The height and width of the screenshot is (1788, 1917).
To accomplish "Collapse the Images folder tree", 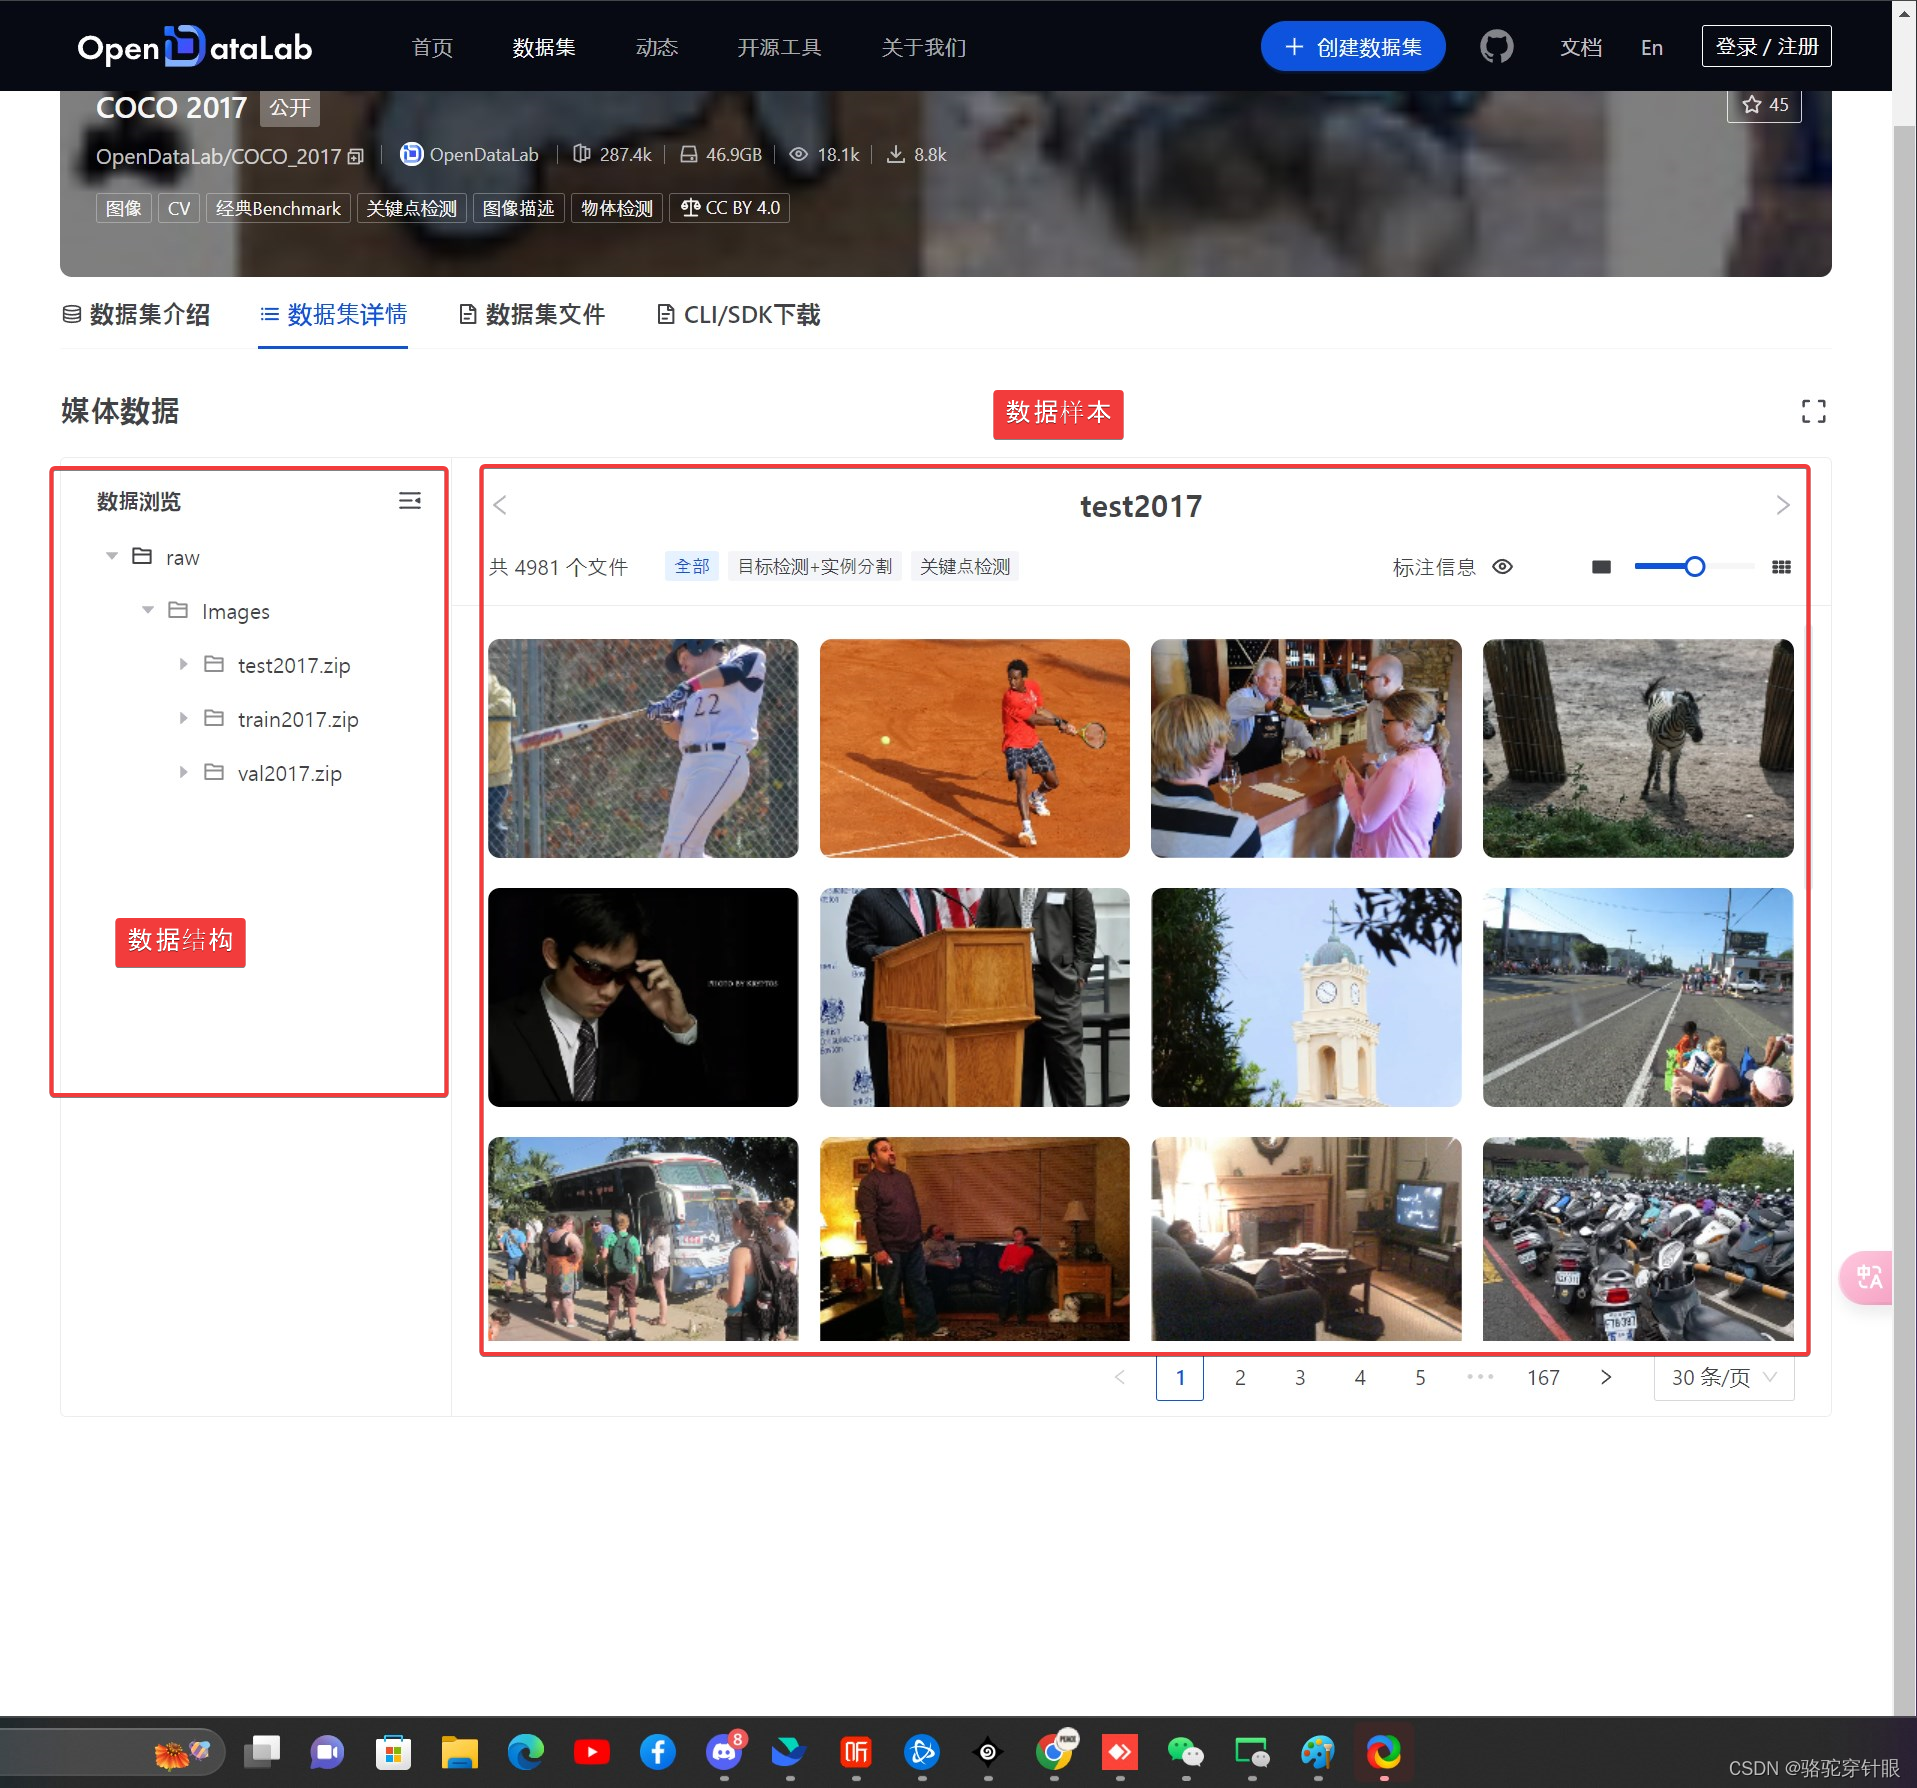I will pos(148,610).
